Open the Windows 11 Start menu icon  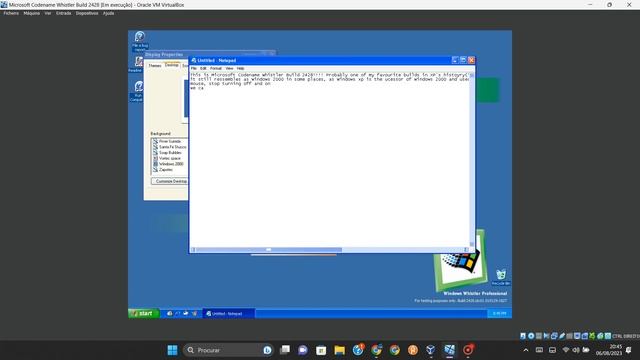pos(172,350)
